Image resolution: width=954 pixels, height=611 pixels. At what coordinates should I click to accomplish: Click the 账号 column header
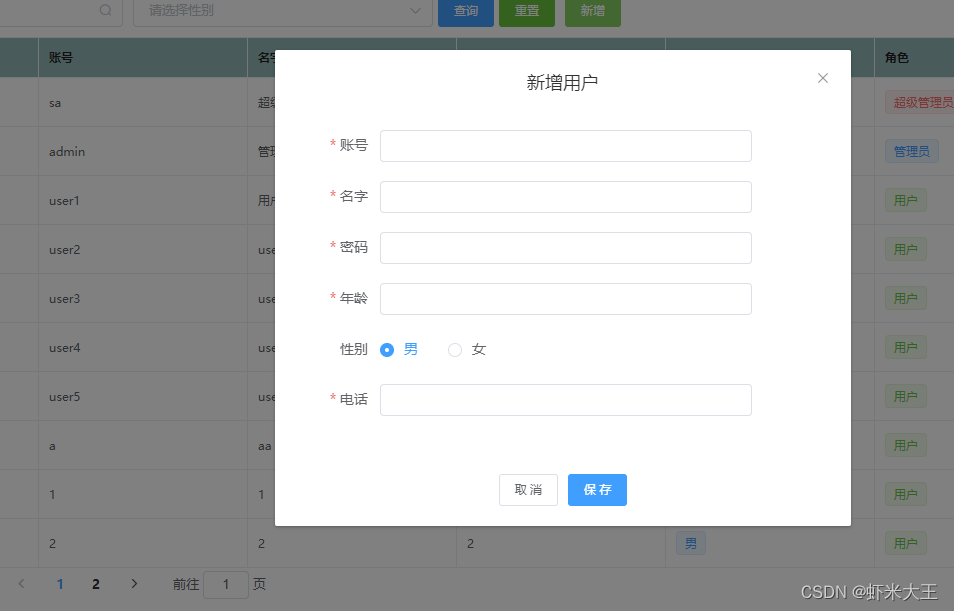pyautogui.click(x=143, y=57)
